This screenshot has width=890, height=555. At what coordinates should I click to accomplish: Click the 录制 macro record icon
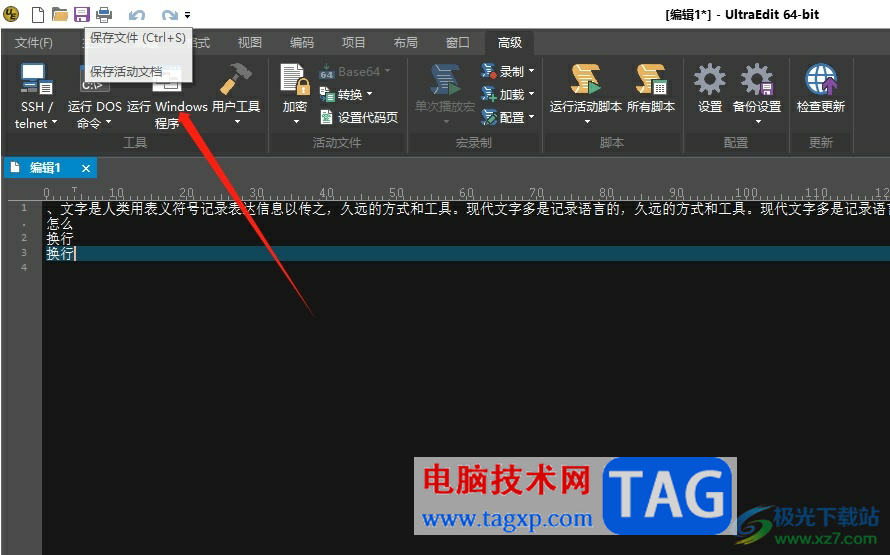click(489, 71)
